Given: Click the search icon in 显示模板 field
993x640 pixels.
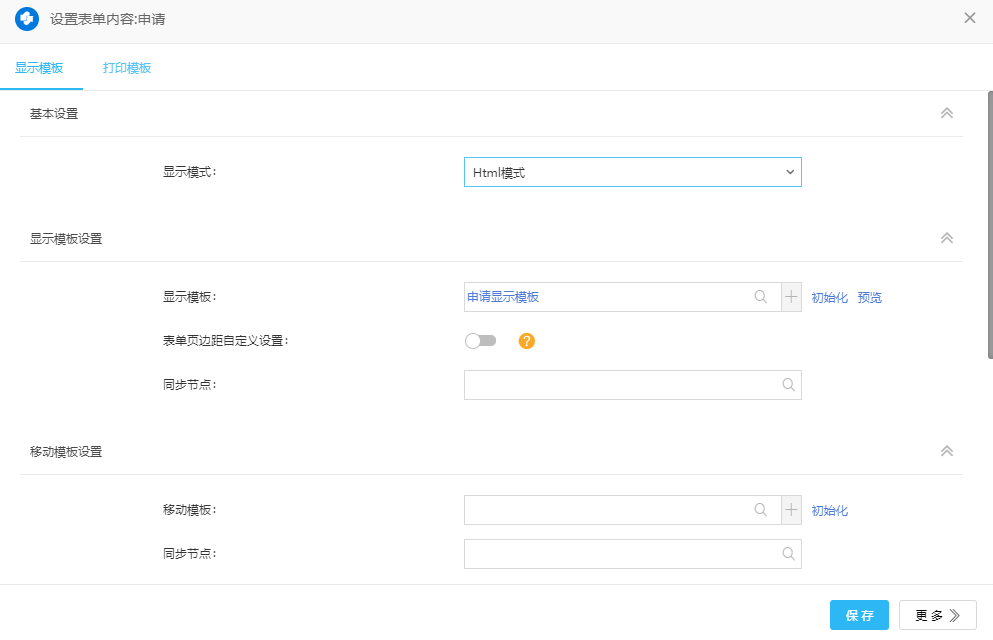Looking at the screenshot, I should 761,297.
